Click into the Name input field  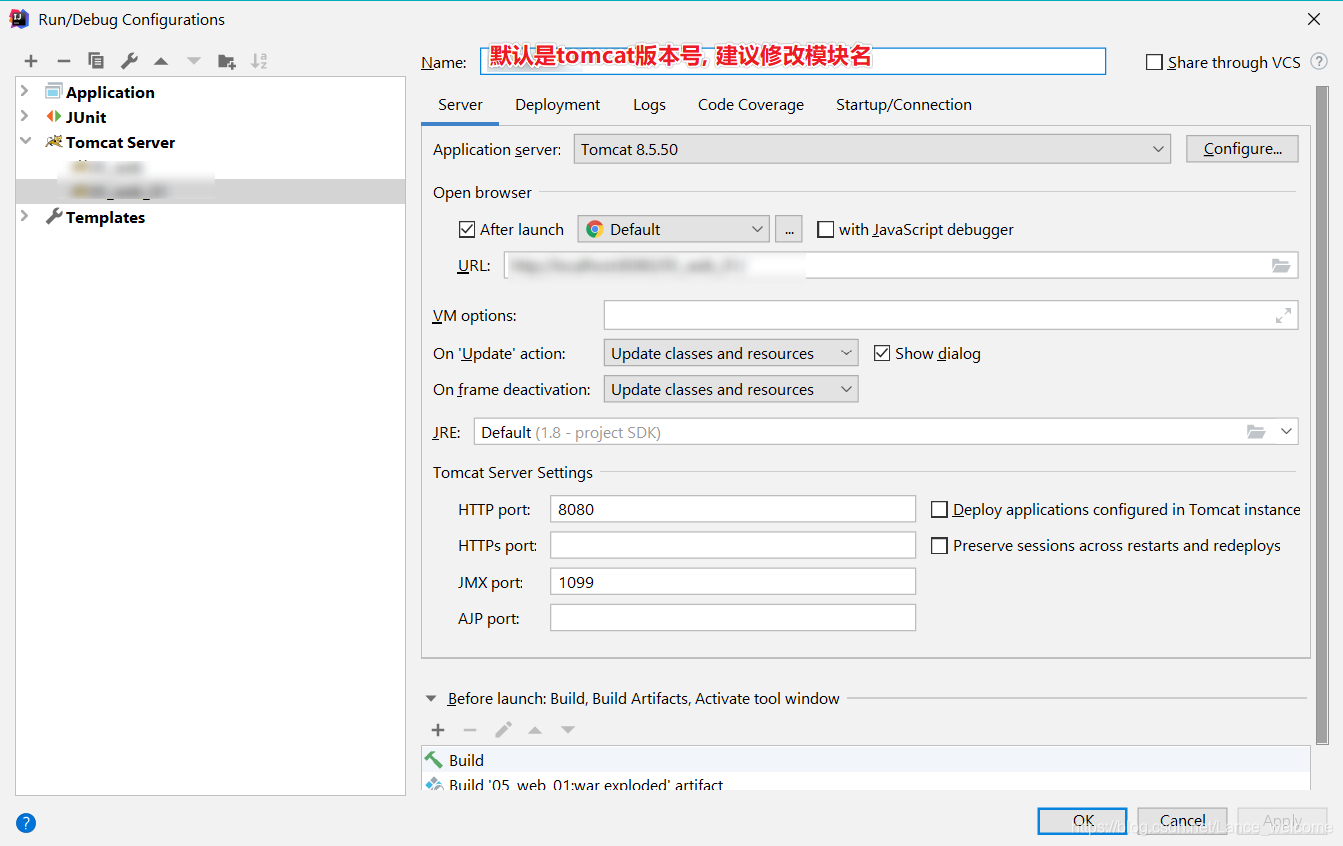coord(793,61)
